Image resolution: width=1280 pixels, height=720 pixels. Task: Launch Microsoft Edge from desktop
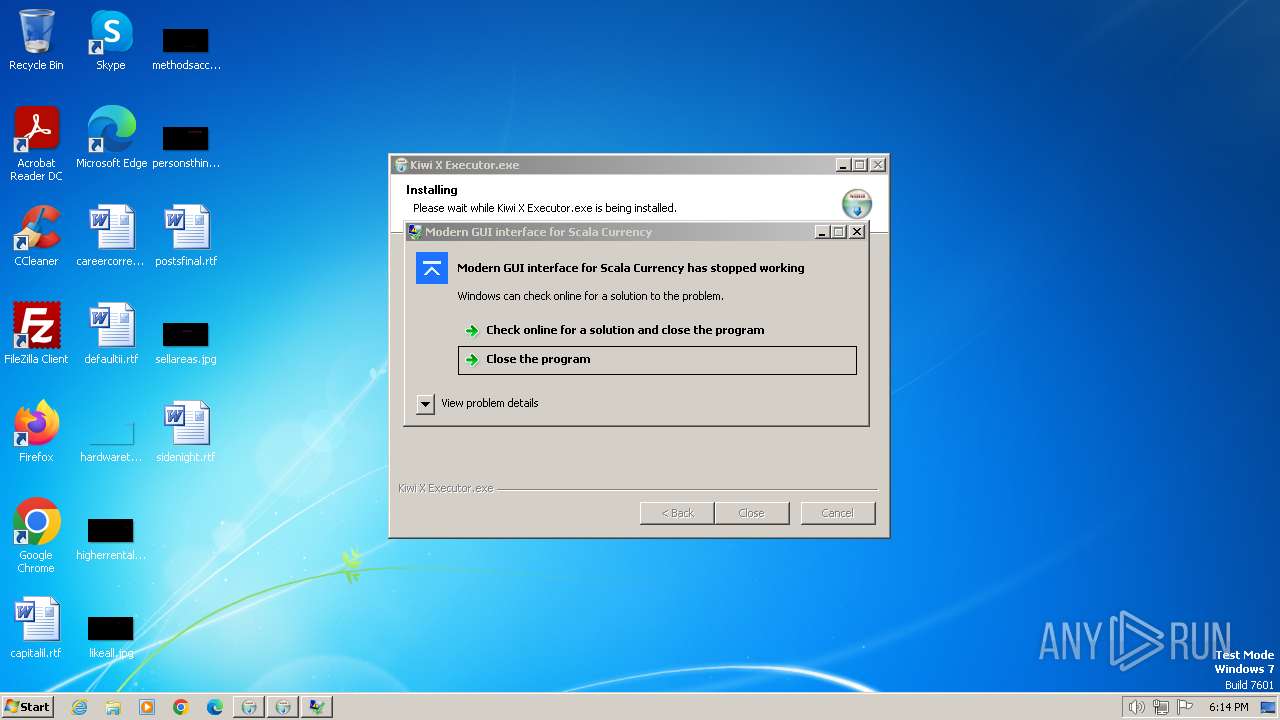click(x=111, y=138)
